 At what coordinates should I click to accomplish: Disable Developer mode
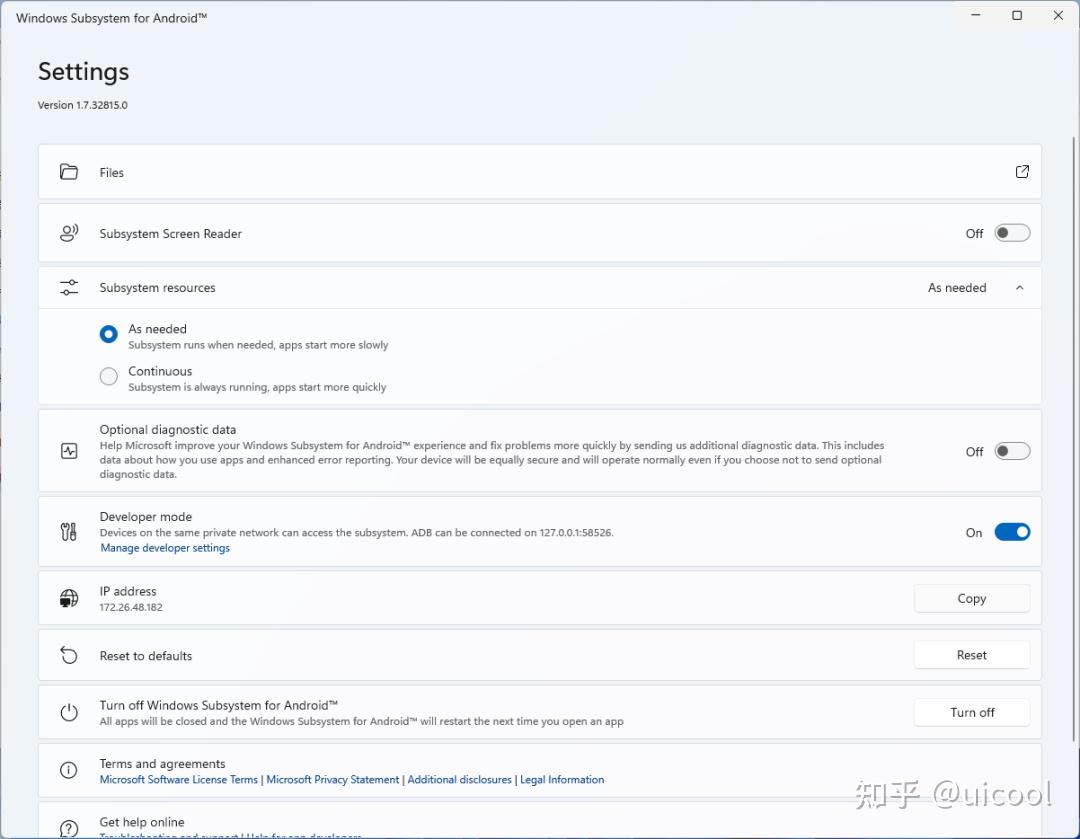pyautogui.click(x=1011, y=532)
